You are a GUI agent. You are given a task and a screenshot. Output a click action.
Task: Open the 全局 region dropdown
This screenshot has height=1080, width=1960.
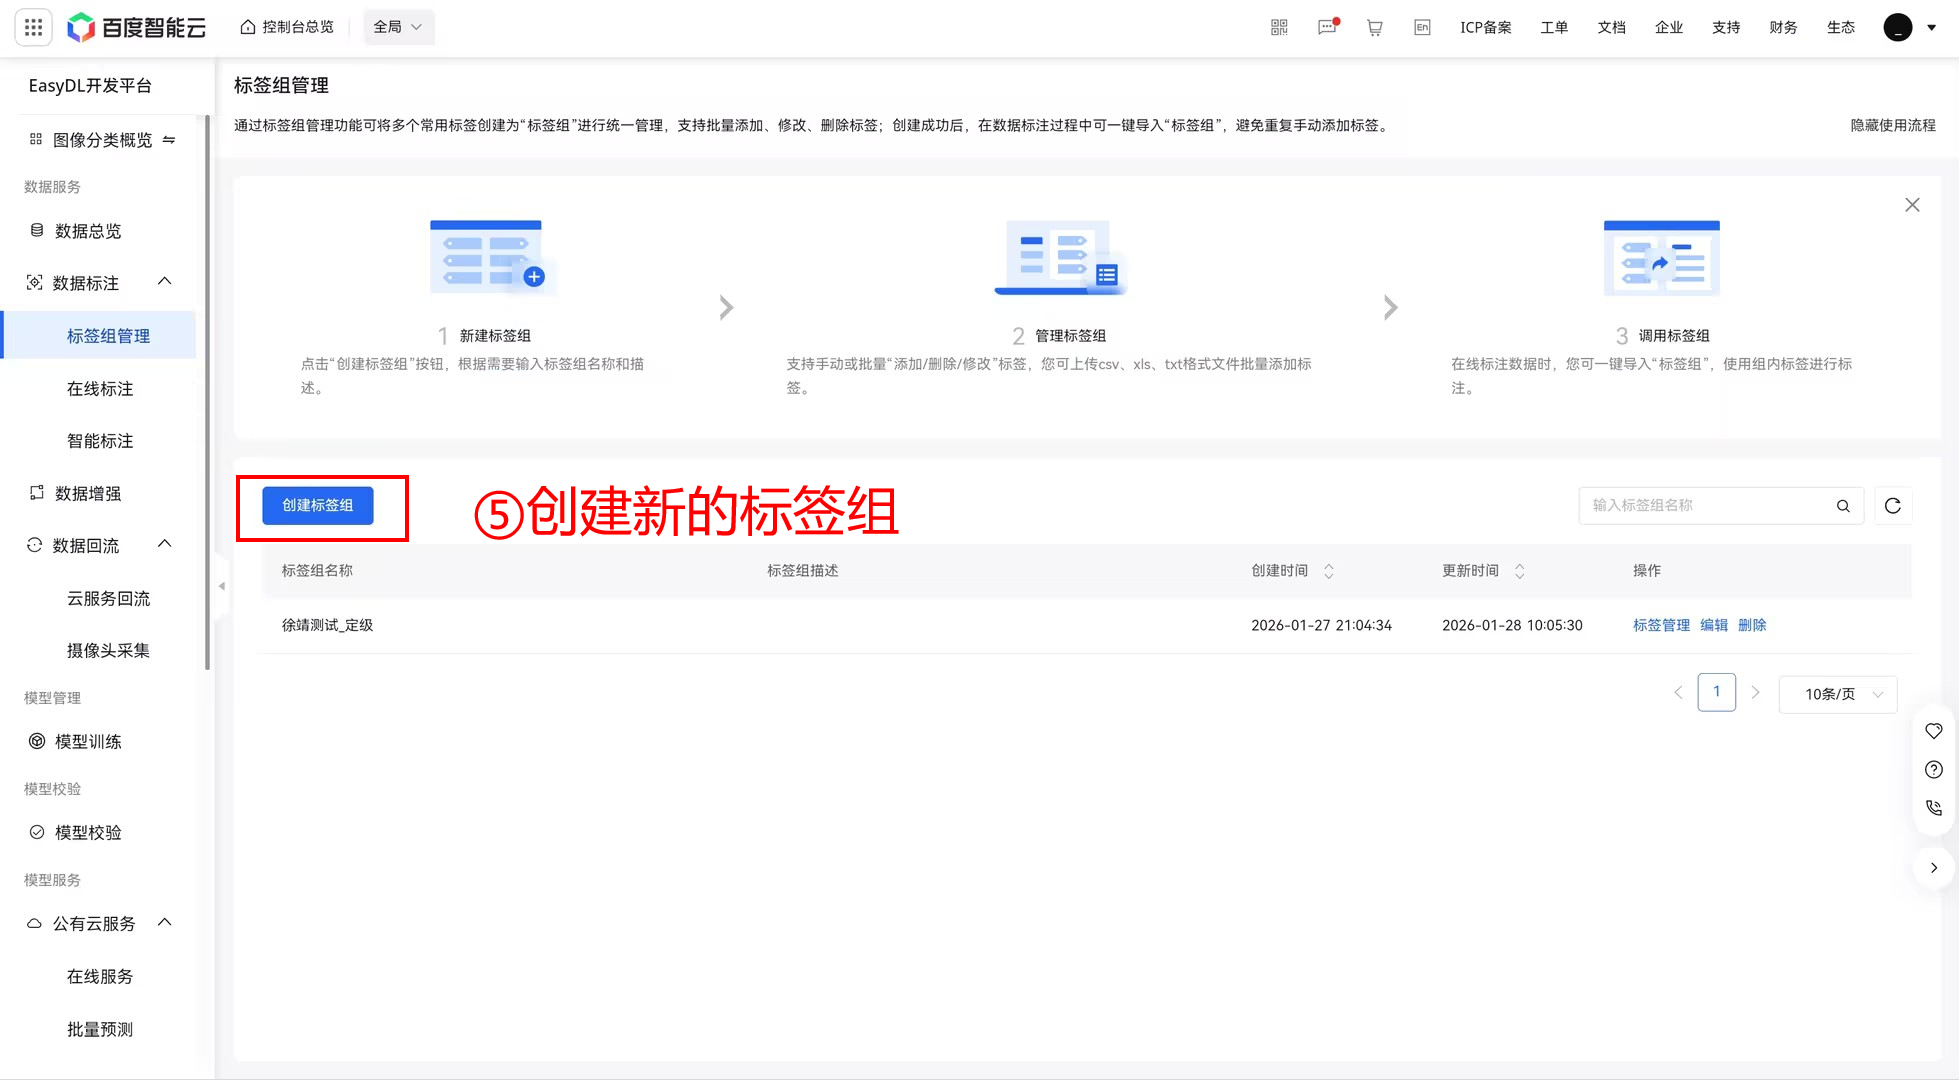tap(398, 27)
